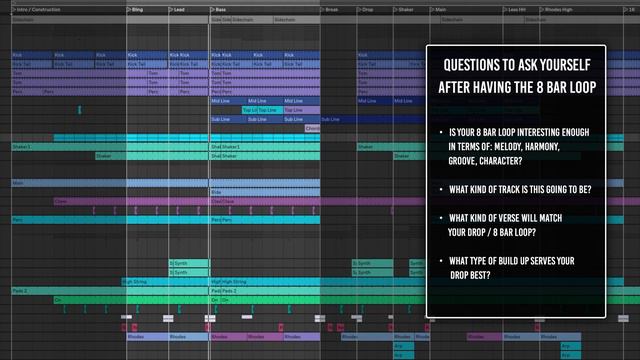Select the first Rhodes clip at Bling locator
This screenshot has height=360, width=640.
tap(147, 337)
